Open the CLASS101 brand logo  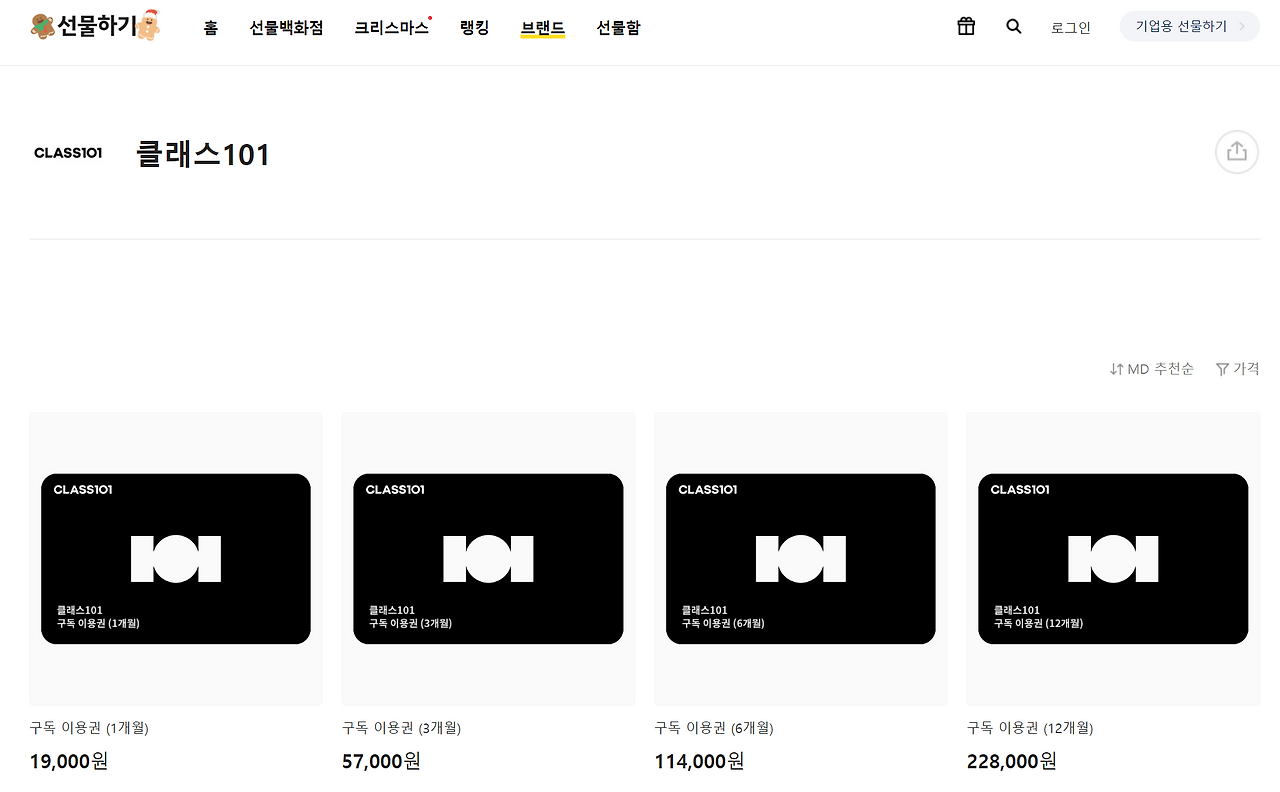click(x=68, y=153)
